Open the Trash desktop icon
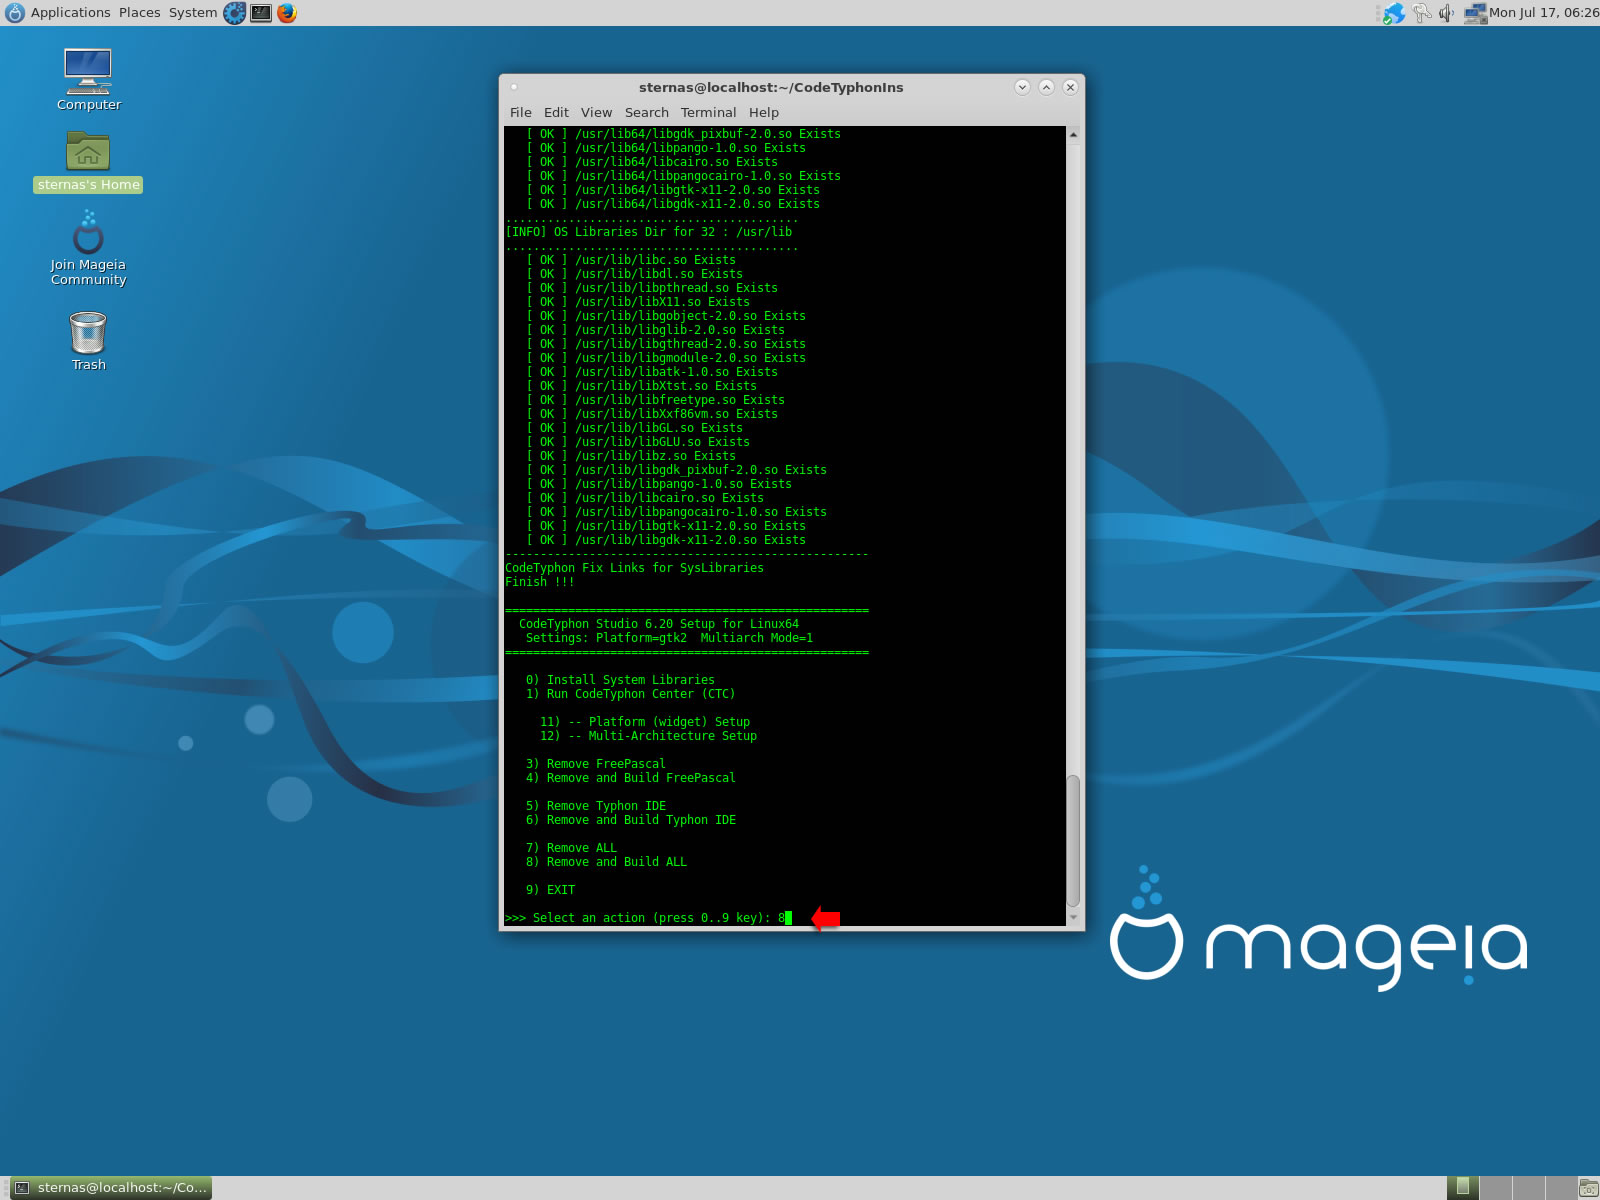This screenshot has height=1200, width=1600. point(88,341)
